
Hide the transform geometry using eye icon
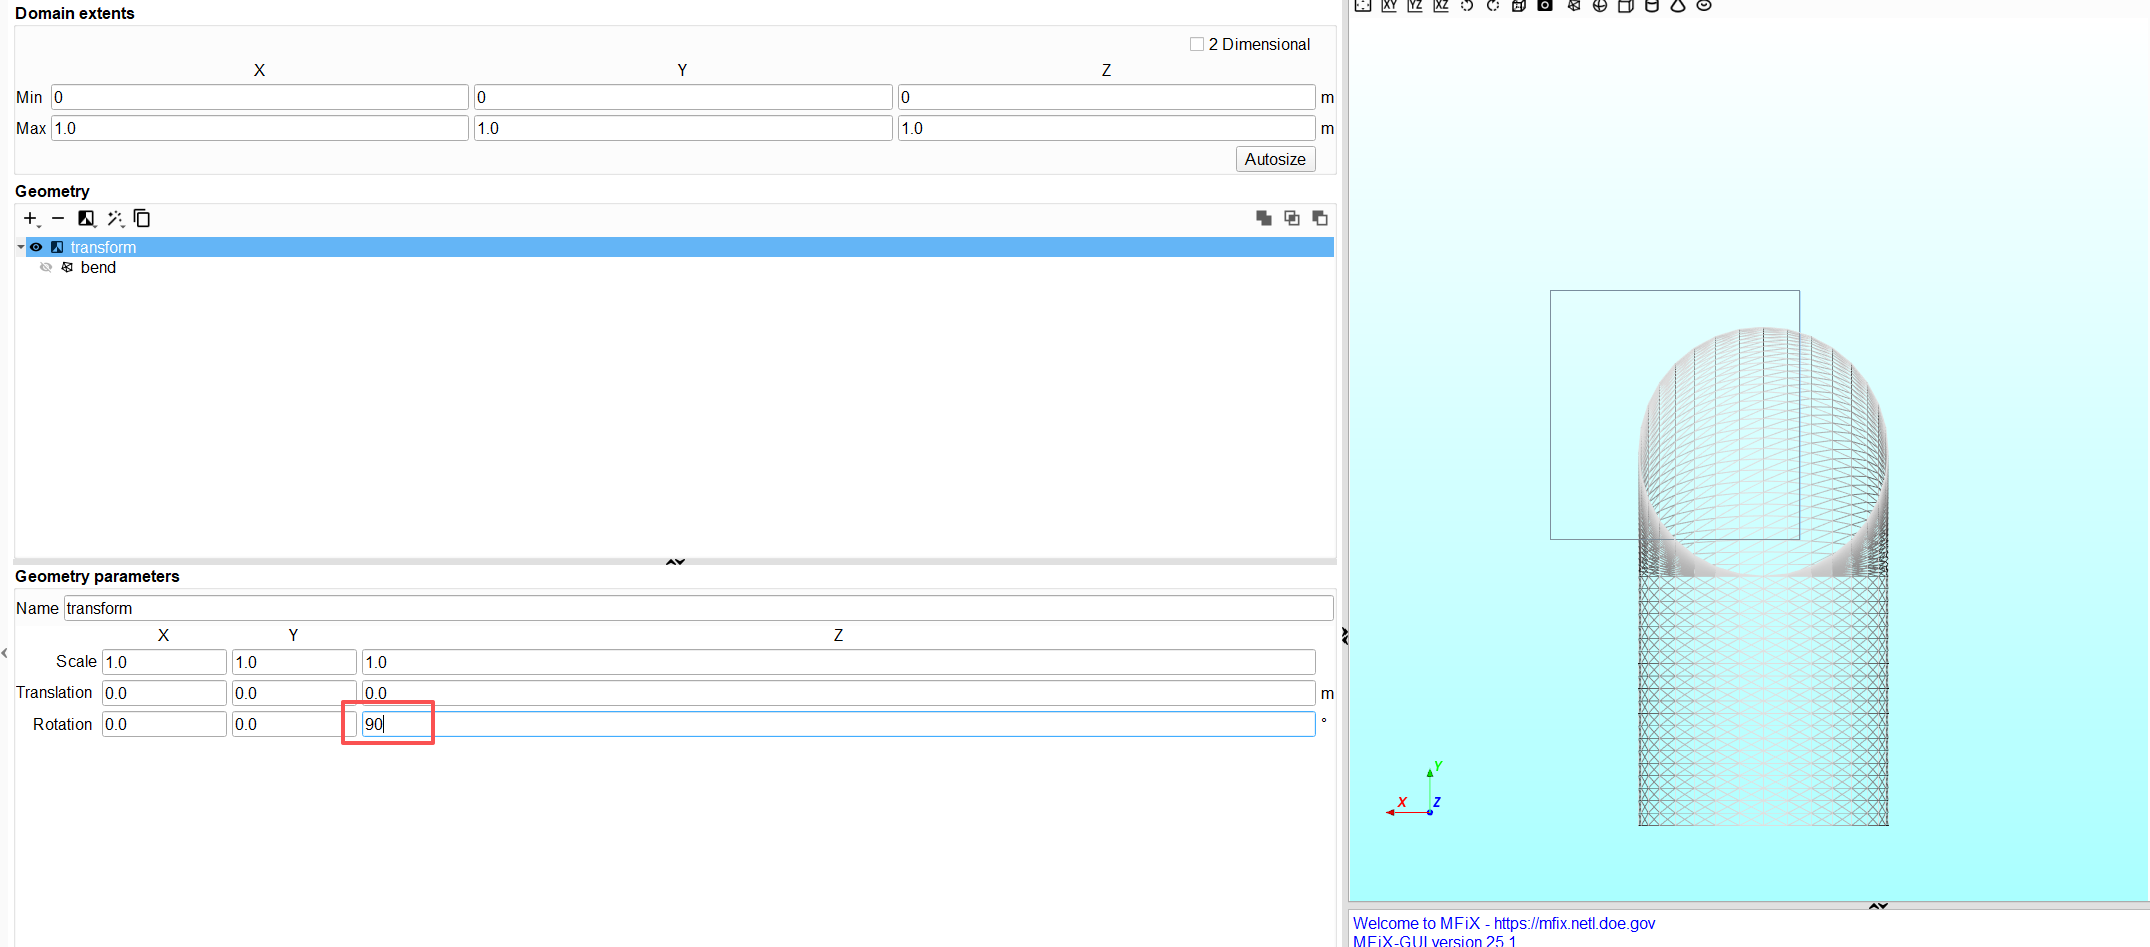pos(36,247)
